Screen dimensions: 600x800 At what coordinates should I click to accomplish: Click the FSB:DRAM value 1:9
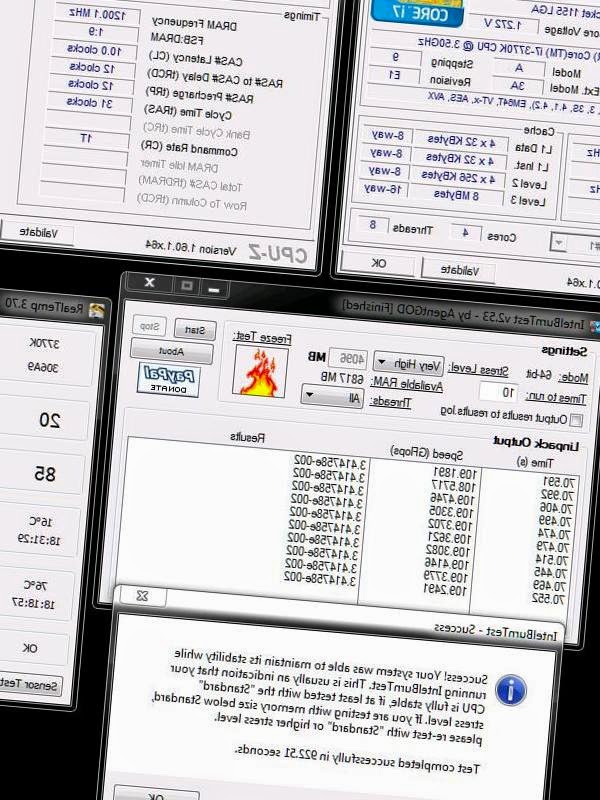(96, 32)
